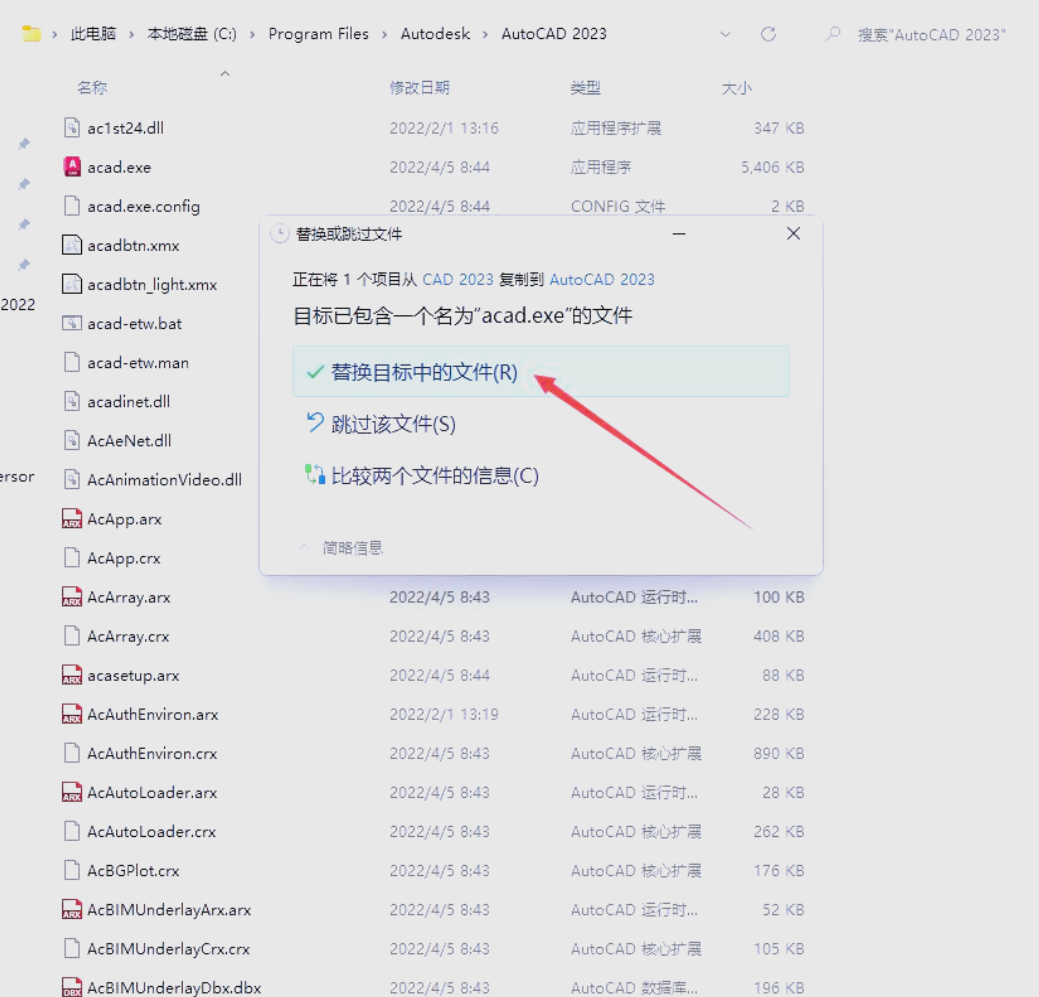Click the acad-etw.bat file icon
The image size is (1039, 997).
pos(72,323)
